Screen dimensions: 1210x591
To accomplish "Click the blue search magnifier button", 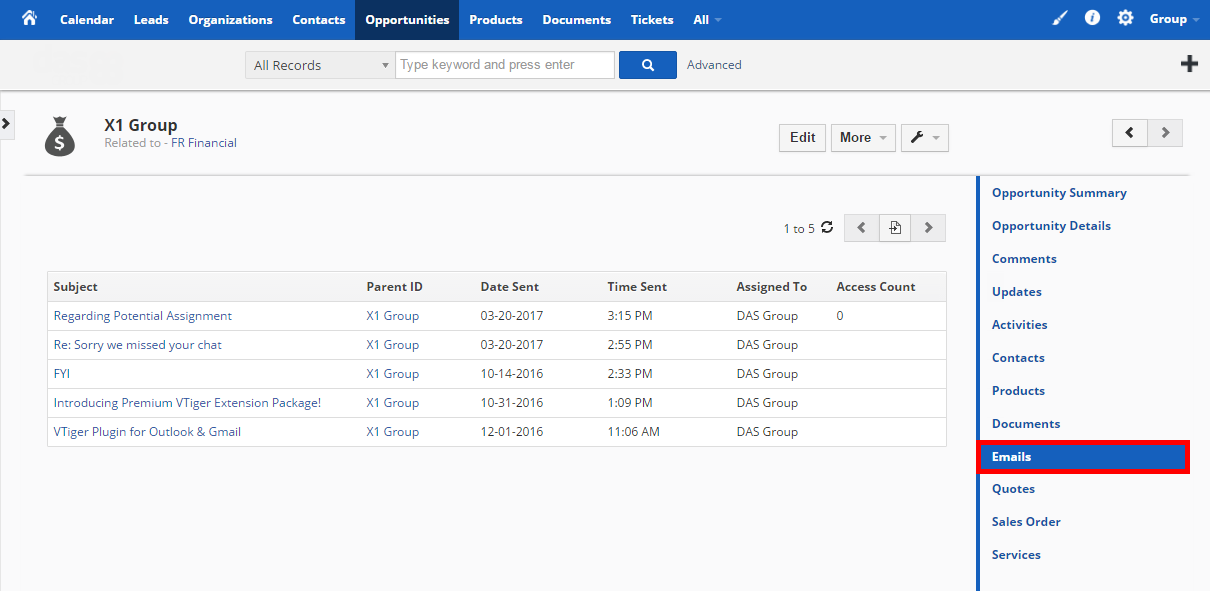I will [x=648, y=65].
